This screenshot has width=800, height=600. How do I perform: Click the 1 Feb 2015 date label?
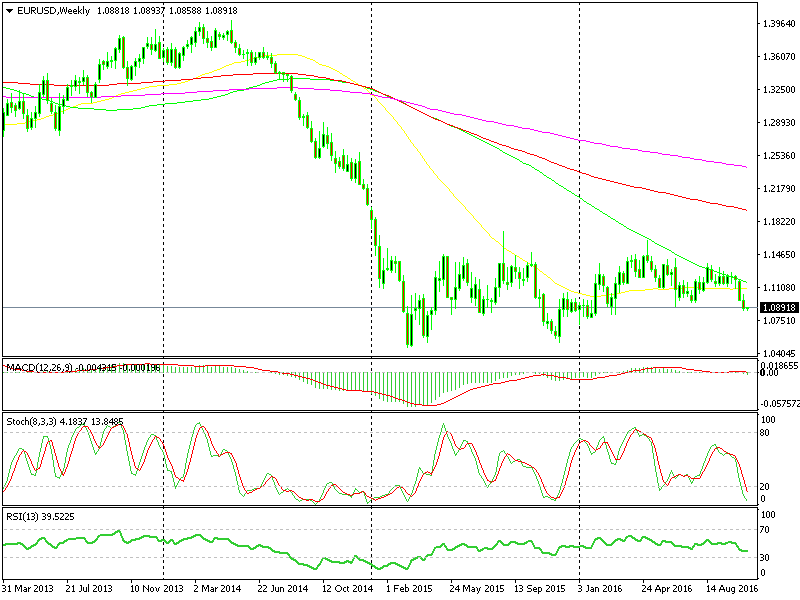(x=409, y=588)
